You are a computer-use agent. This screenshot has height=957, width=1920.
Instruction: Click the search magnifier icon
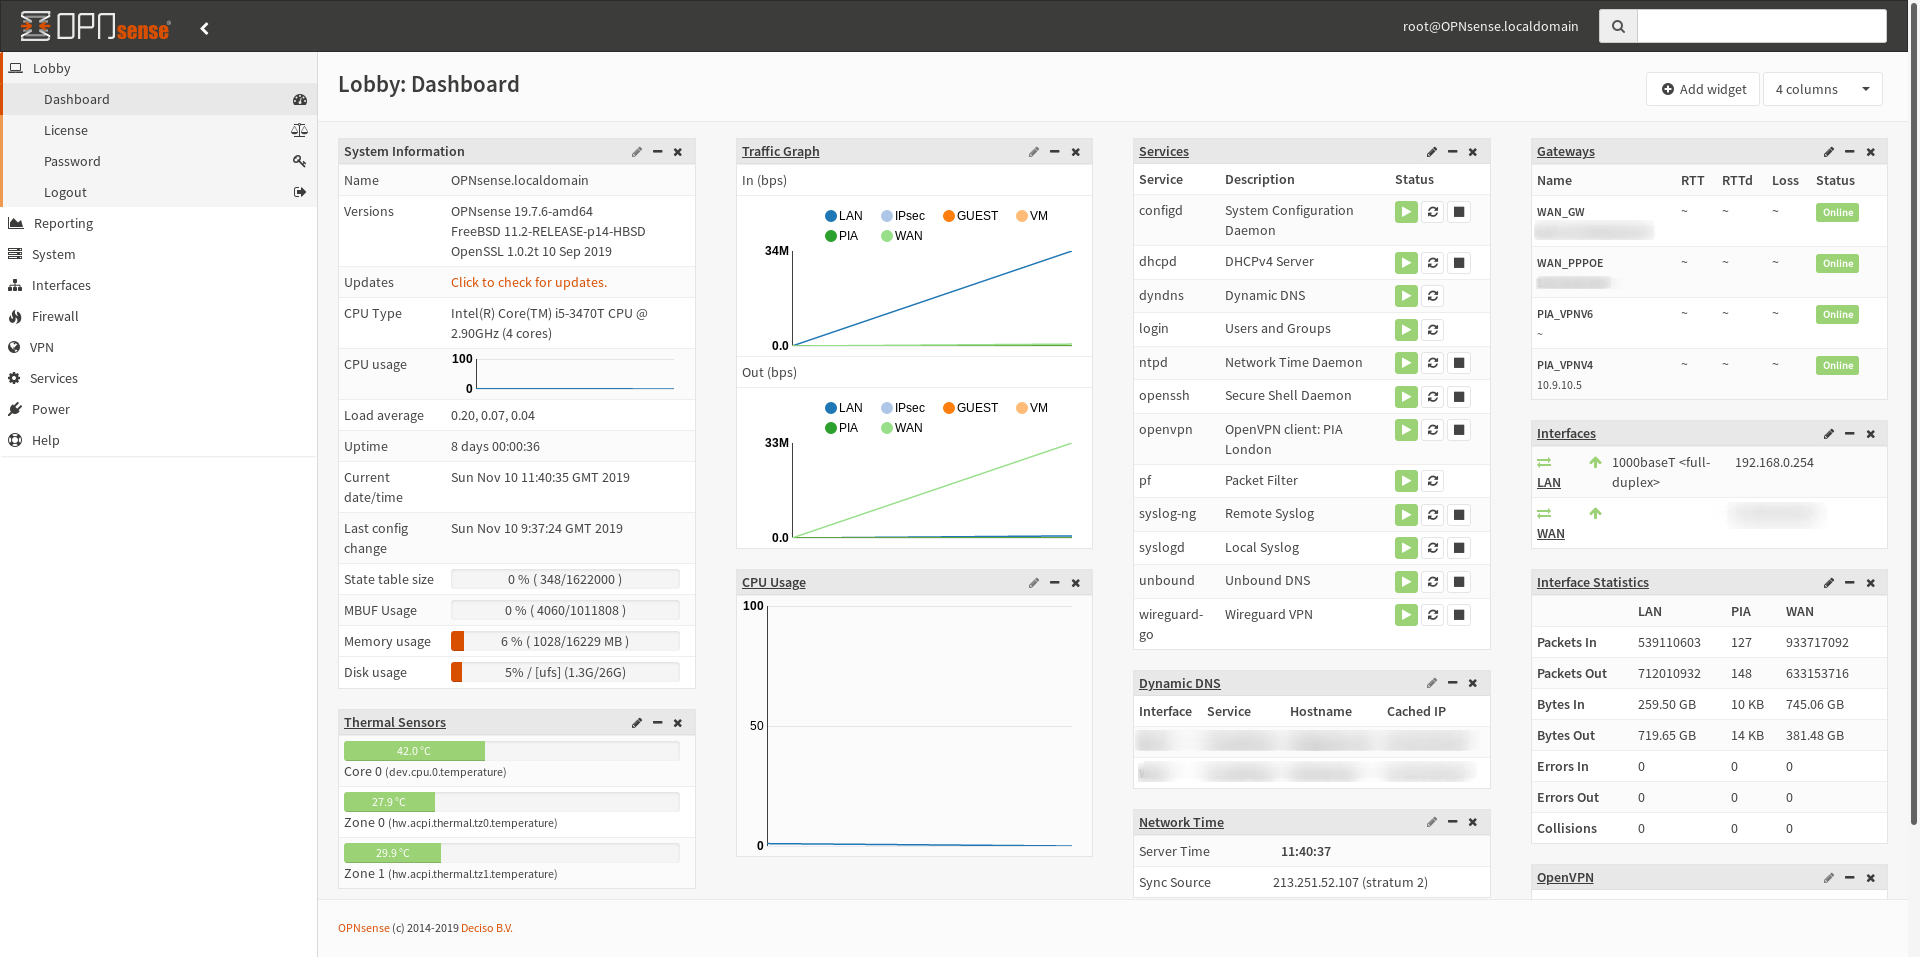pyautogui.click(x=1618, y=26)
